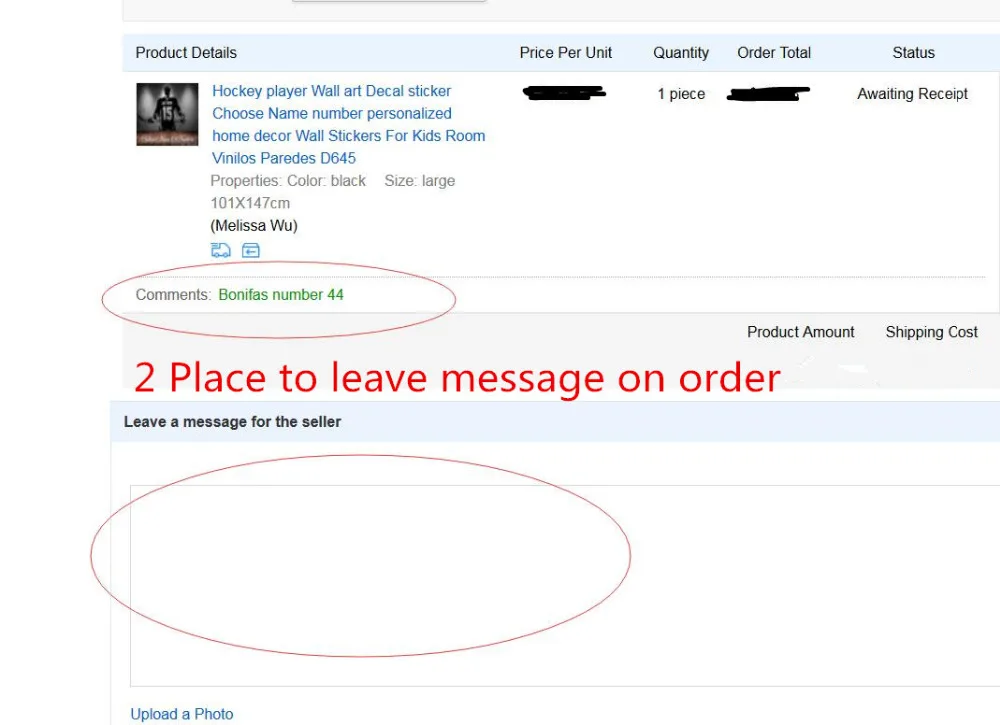Focus the seller message text box
The width and height of the screenshot is (1000, 725).
tap(565, 585)
